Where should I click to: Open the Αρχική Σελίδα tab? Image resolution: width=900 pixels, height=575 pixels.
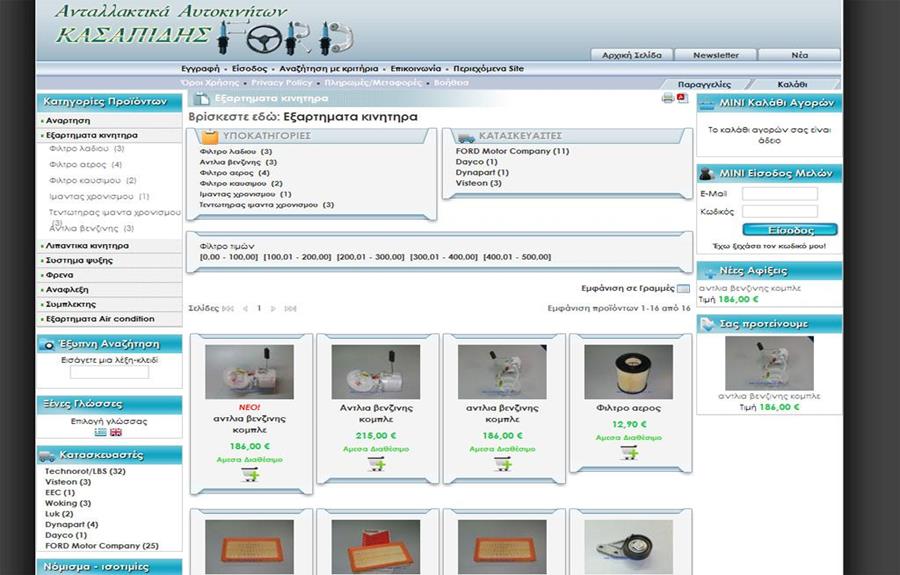click(631, 55)
